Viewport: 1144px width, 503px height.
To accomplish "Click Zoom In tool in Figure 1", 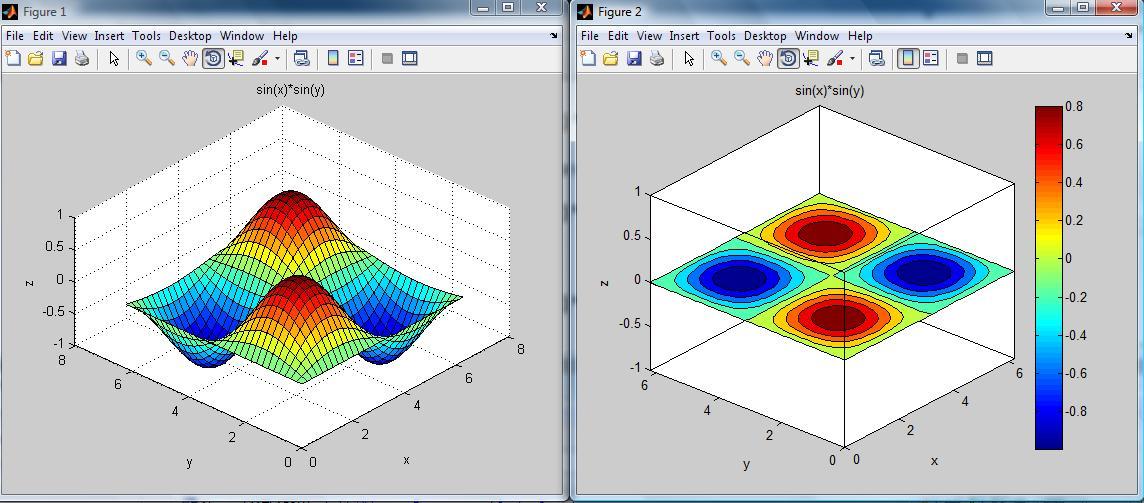I will click(144, 59).
